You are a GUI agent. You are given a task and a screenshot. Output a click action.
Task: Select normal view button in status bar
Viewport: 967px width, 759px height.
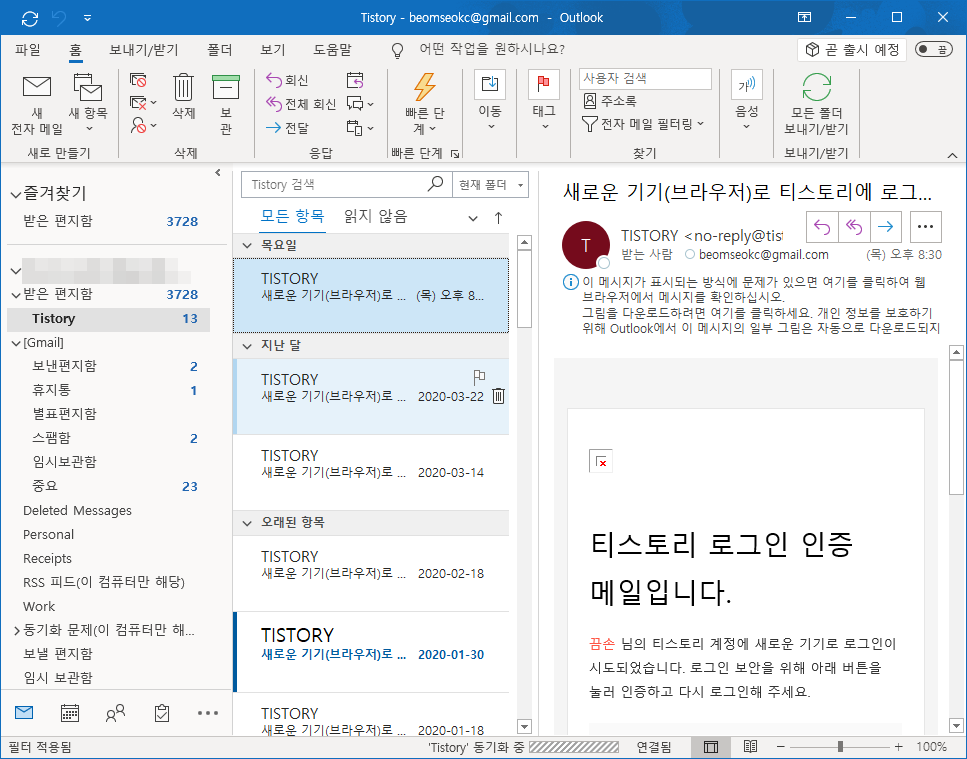point(710,747)
